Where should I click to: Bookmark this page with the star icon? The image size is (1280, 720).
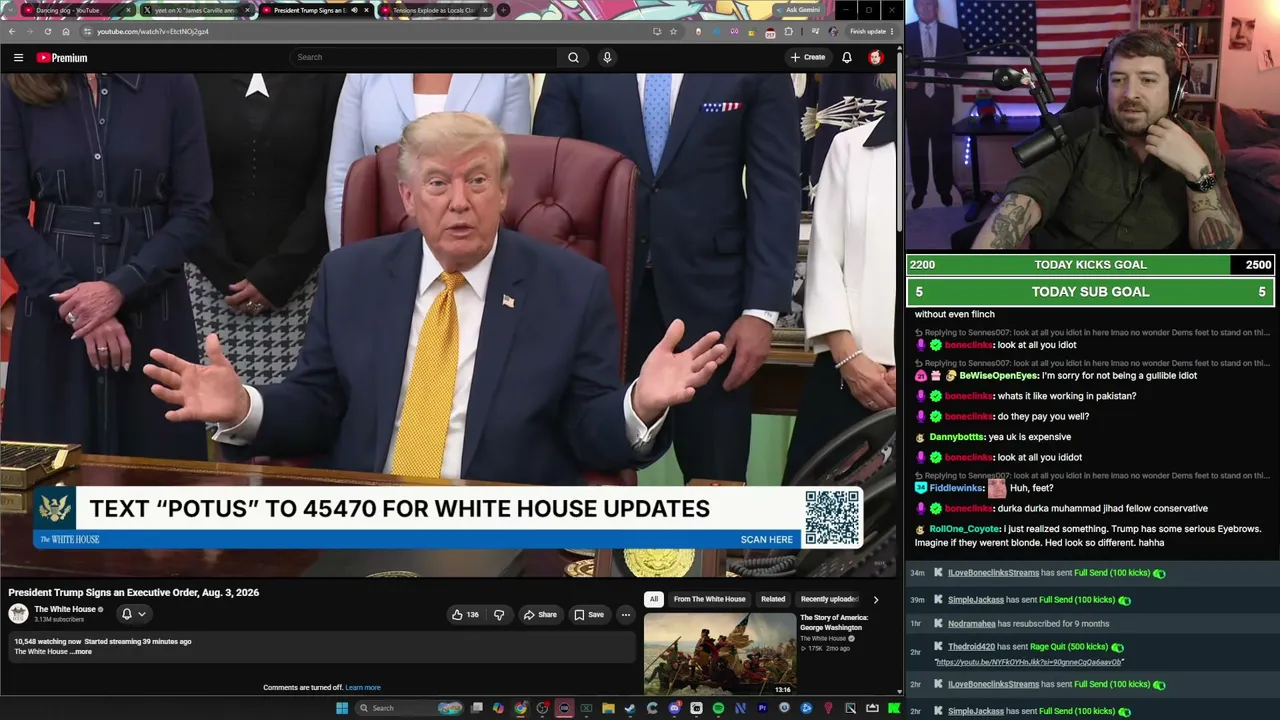coord(673,31)
